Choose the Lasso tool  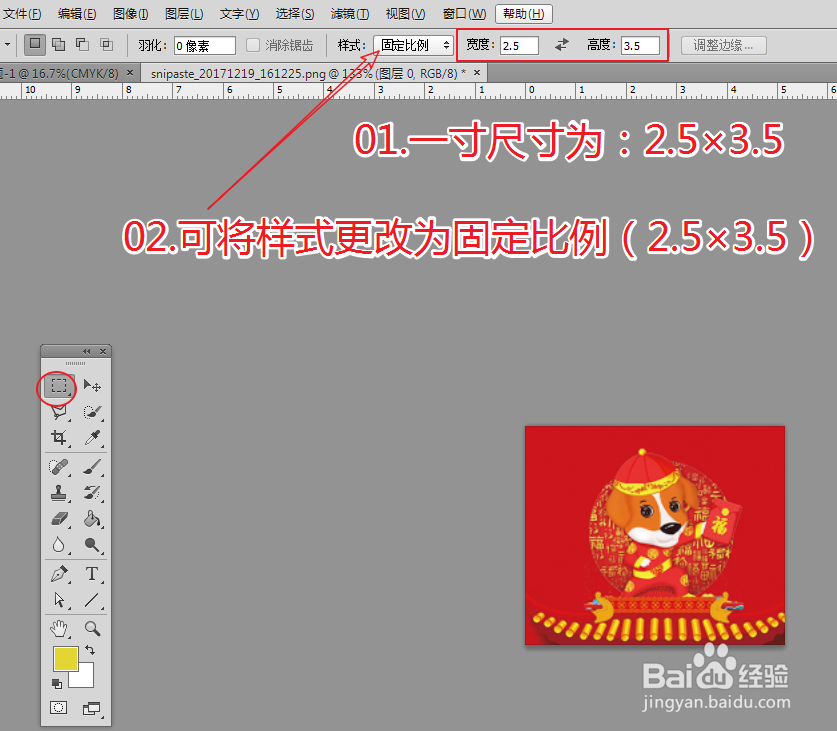click(59, 412)
